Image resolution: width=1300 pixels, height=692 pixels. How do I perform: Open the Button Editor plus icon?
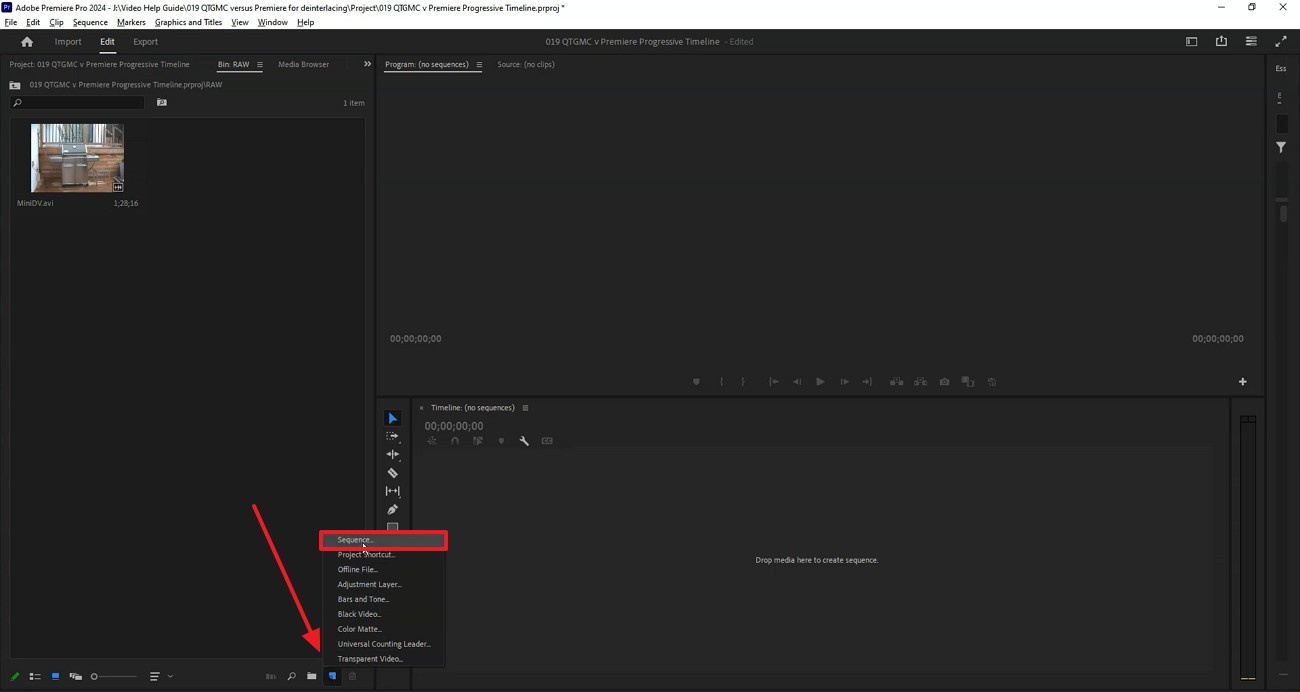click(x=1243, y=381)
